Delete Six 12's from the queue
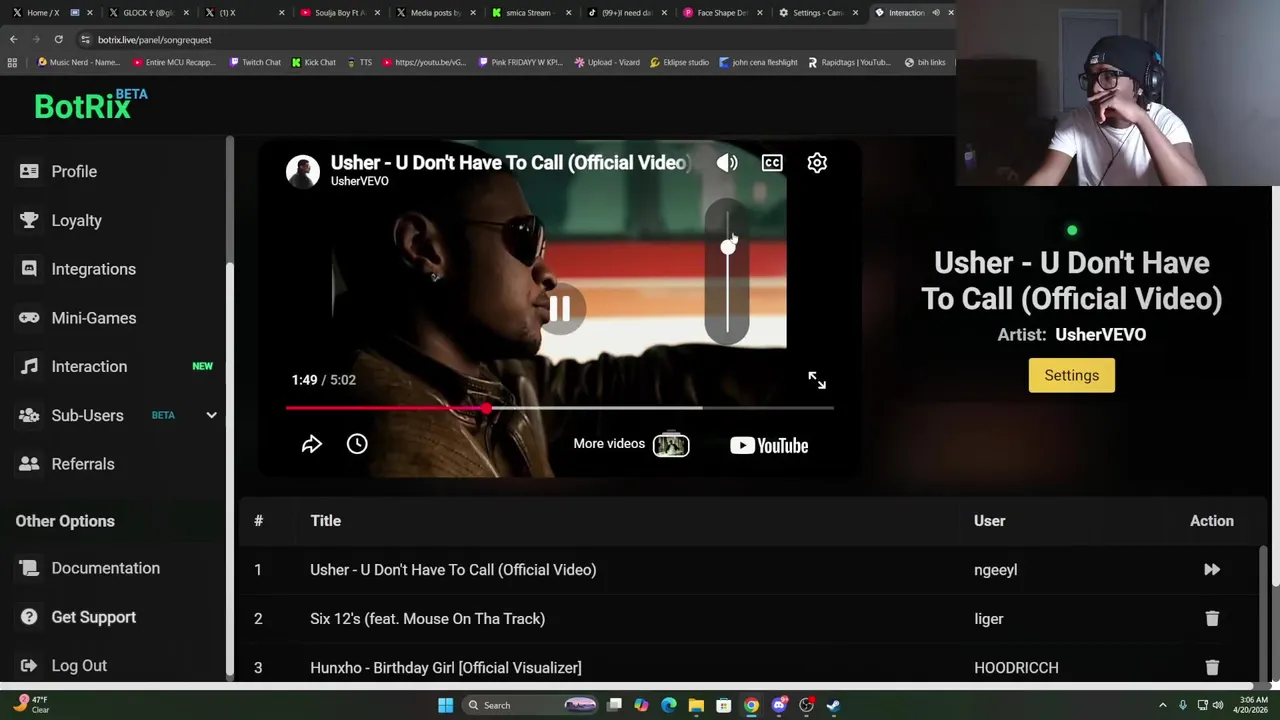 1212,619
